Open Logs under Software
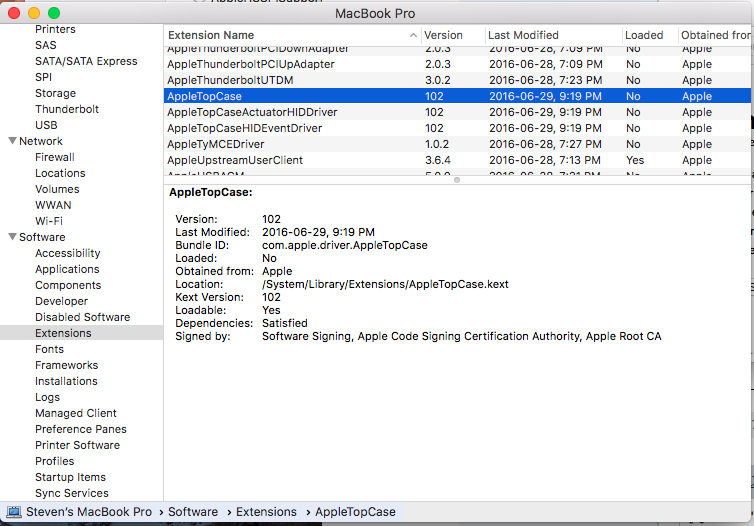This screenshot has width=754, height=526. 48,397
